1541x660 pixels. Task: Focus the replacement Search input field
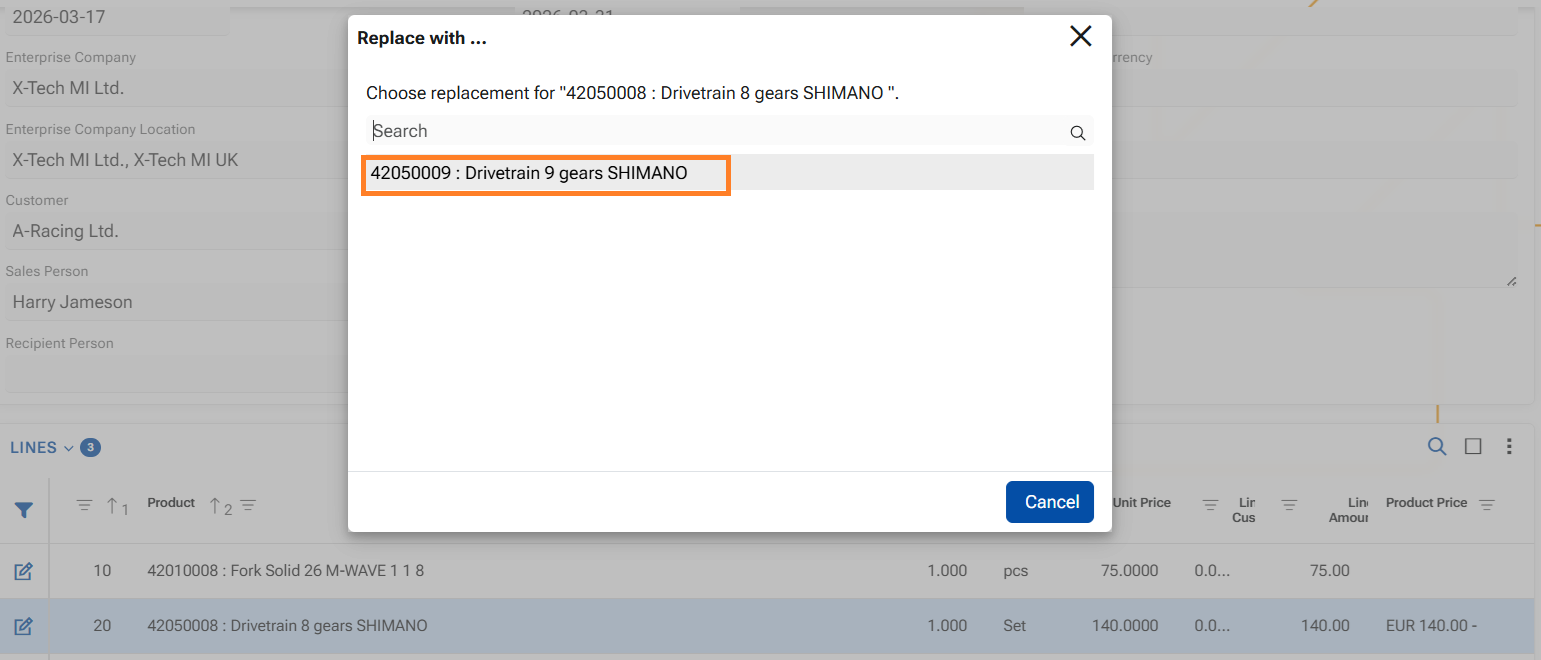pyautogui.click(x=715, y=132)
